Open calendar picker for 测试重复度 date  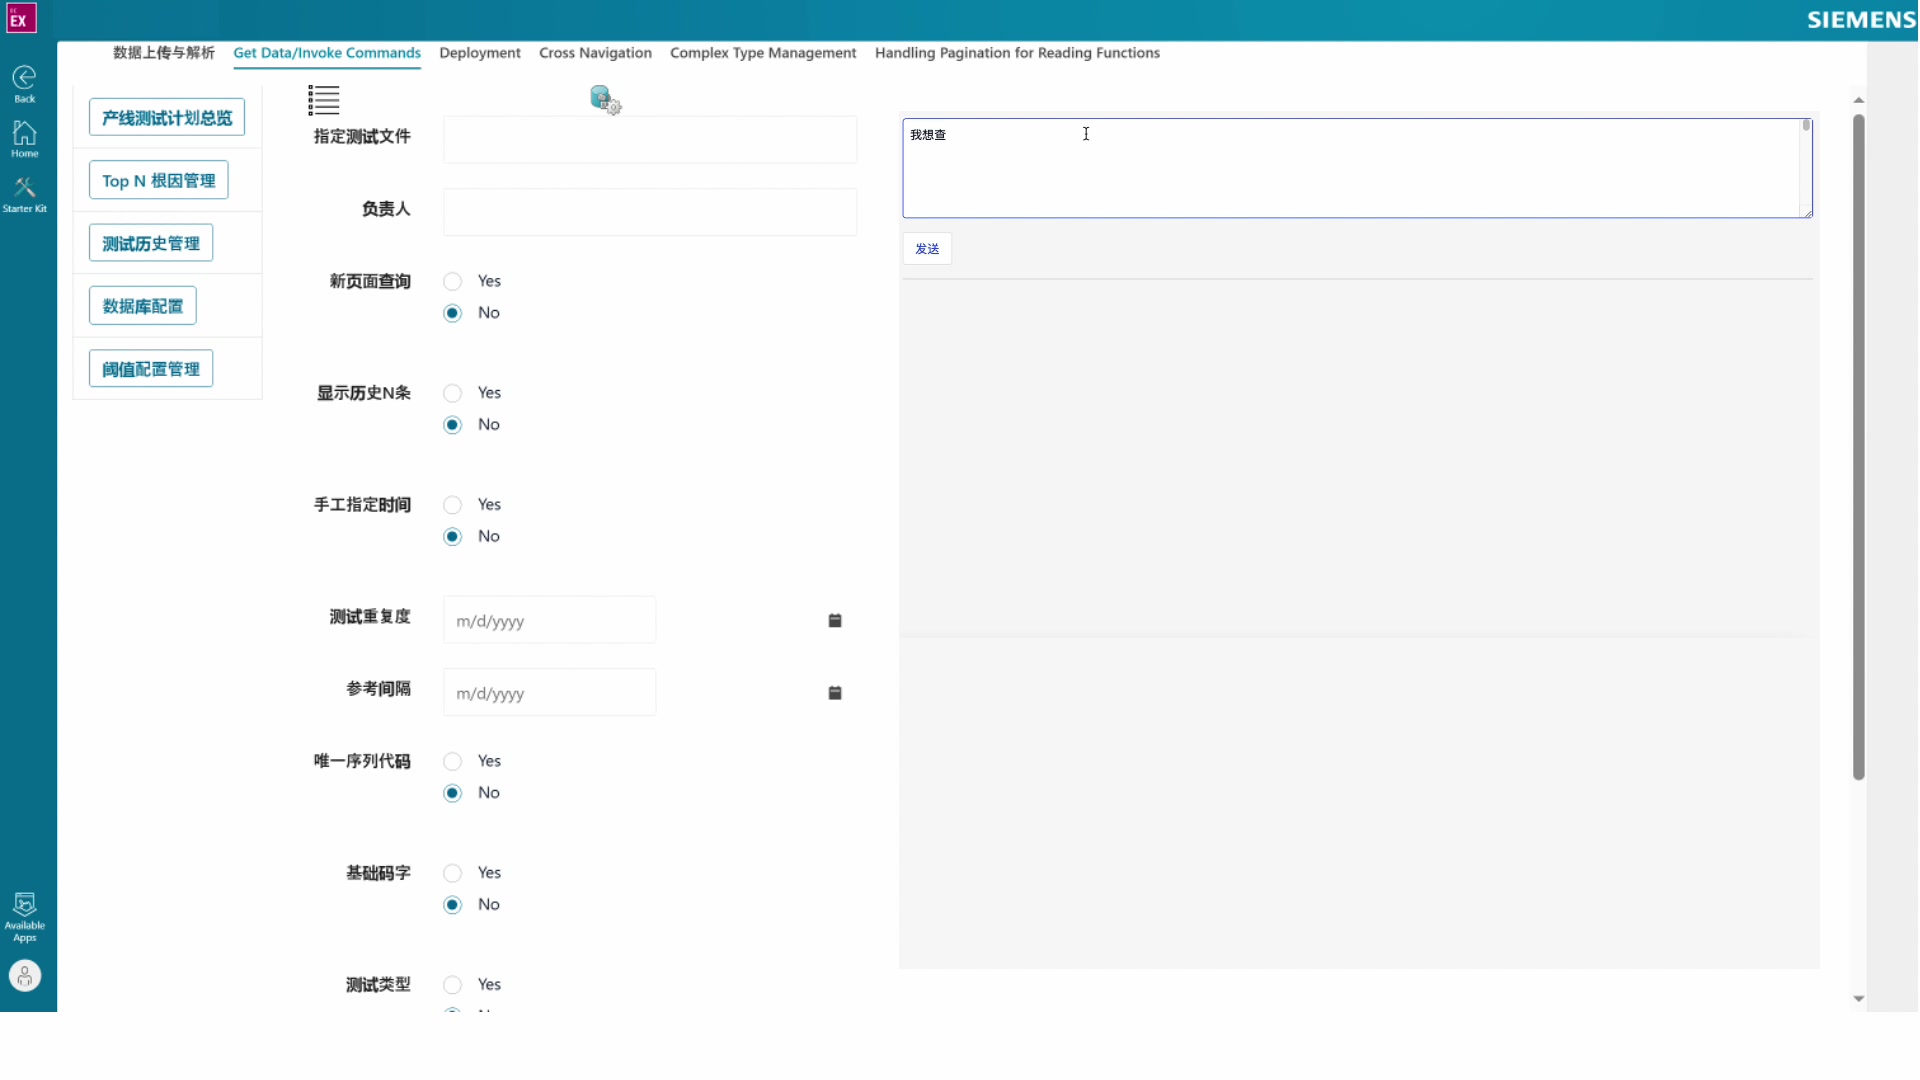coord(835,621)
